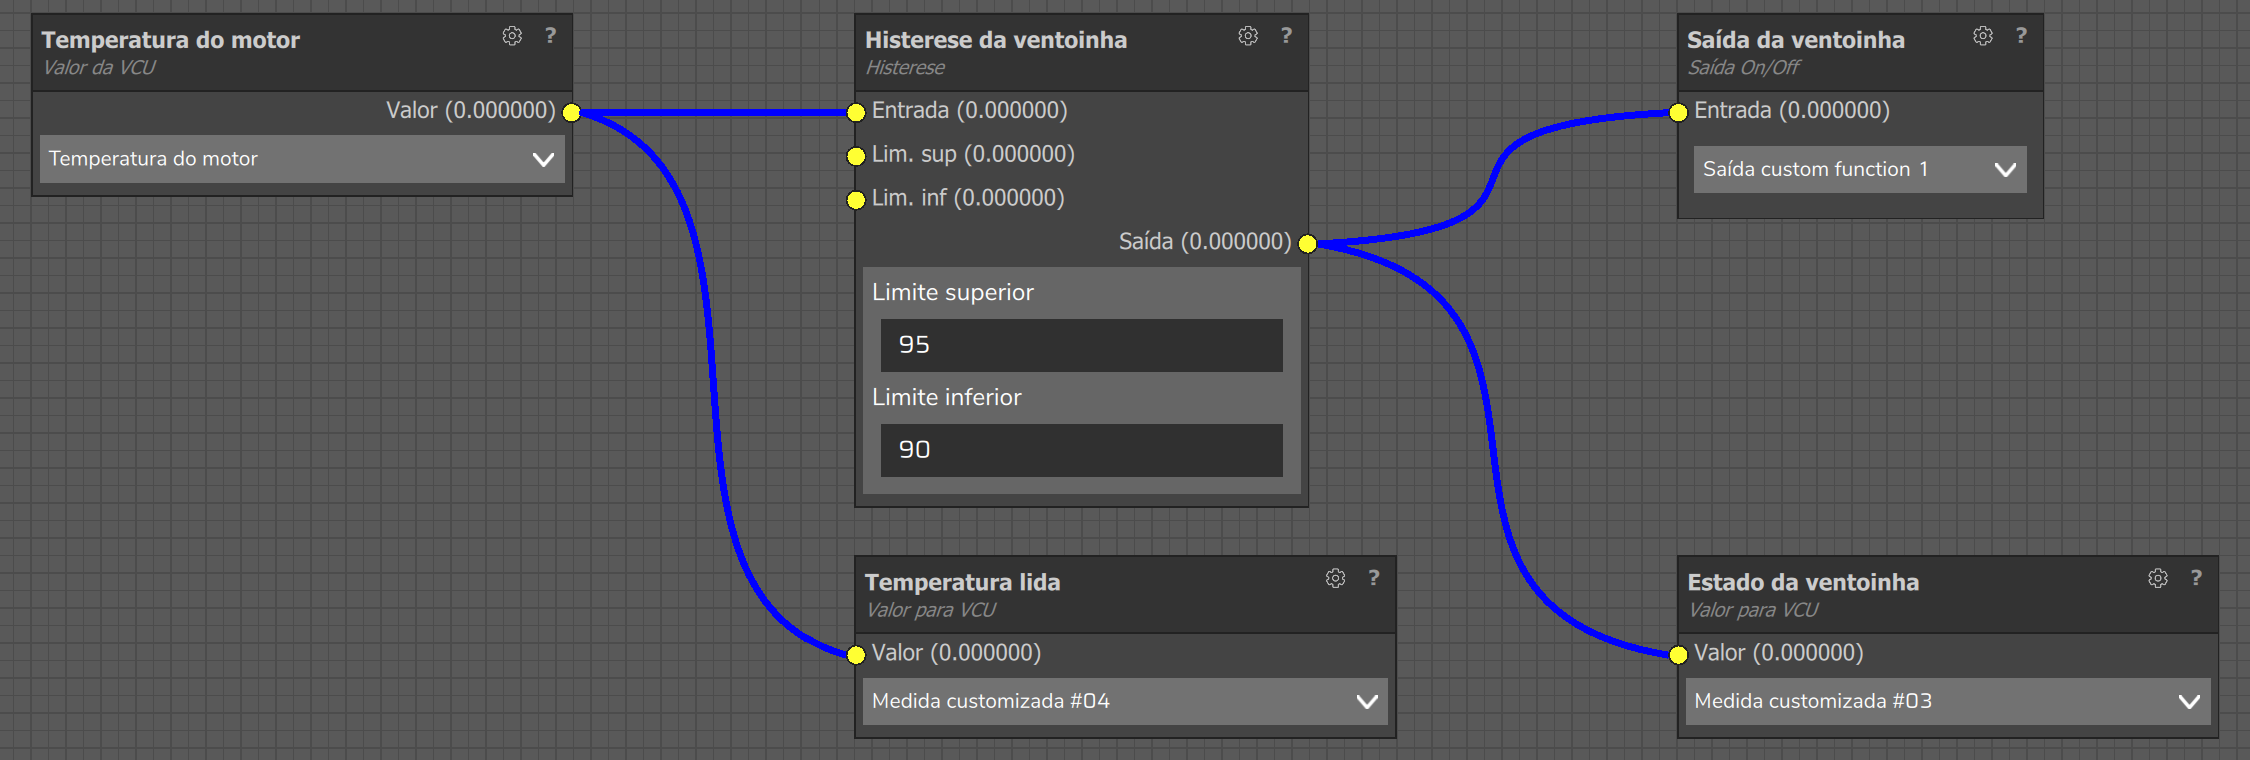This screenshot has height=760, width=2250.
Task: Click Entrada input port on Histerese node
Action: (856, 112)
